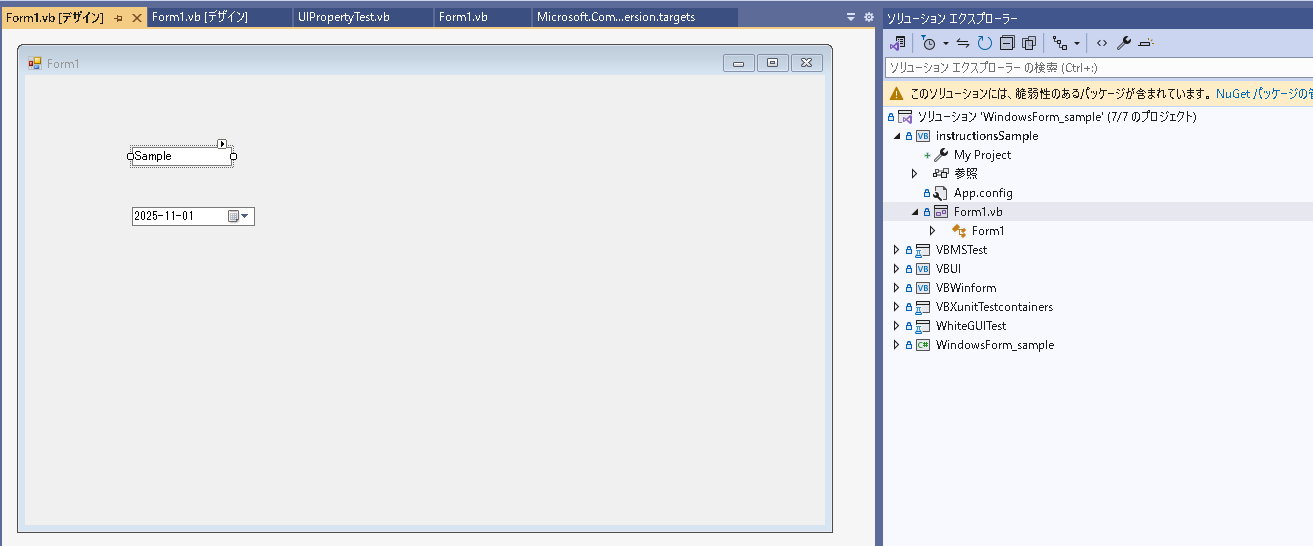Switch to the Form1.vb code tab
This screenshot has height=546, width=1313.
pos(484,17)
